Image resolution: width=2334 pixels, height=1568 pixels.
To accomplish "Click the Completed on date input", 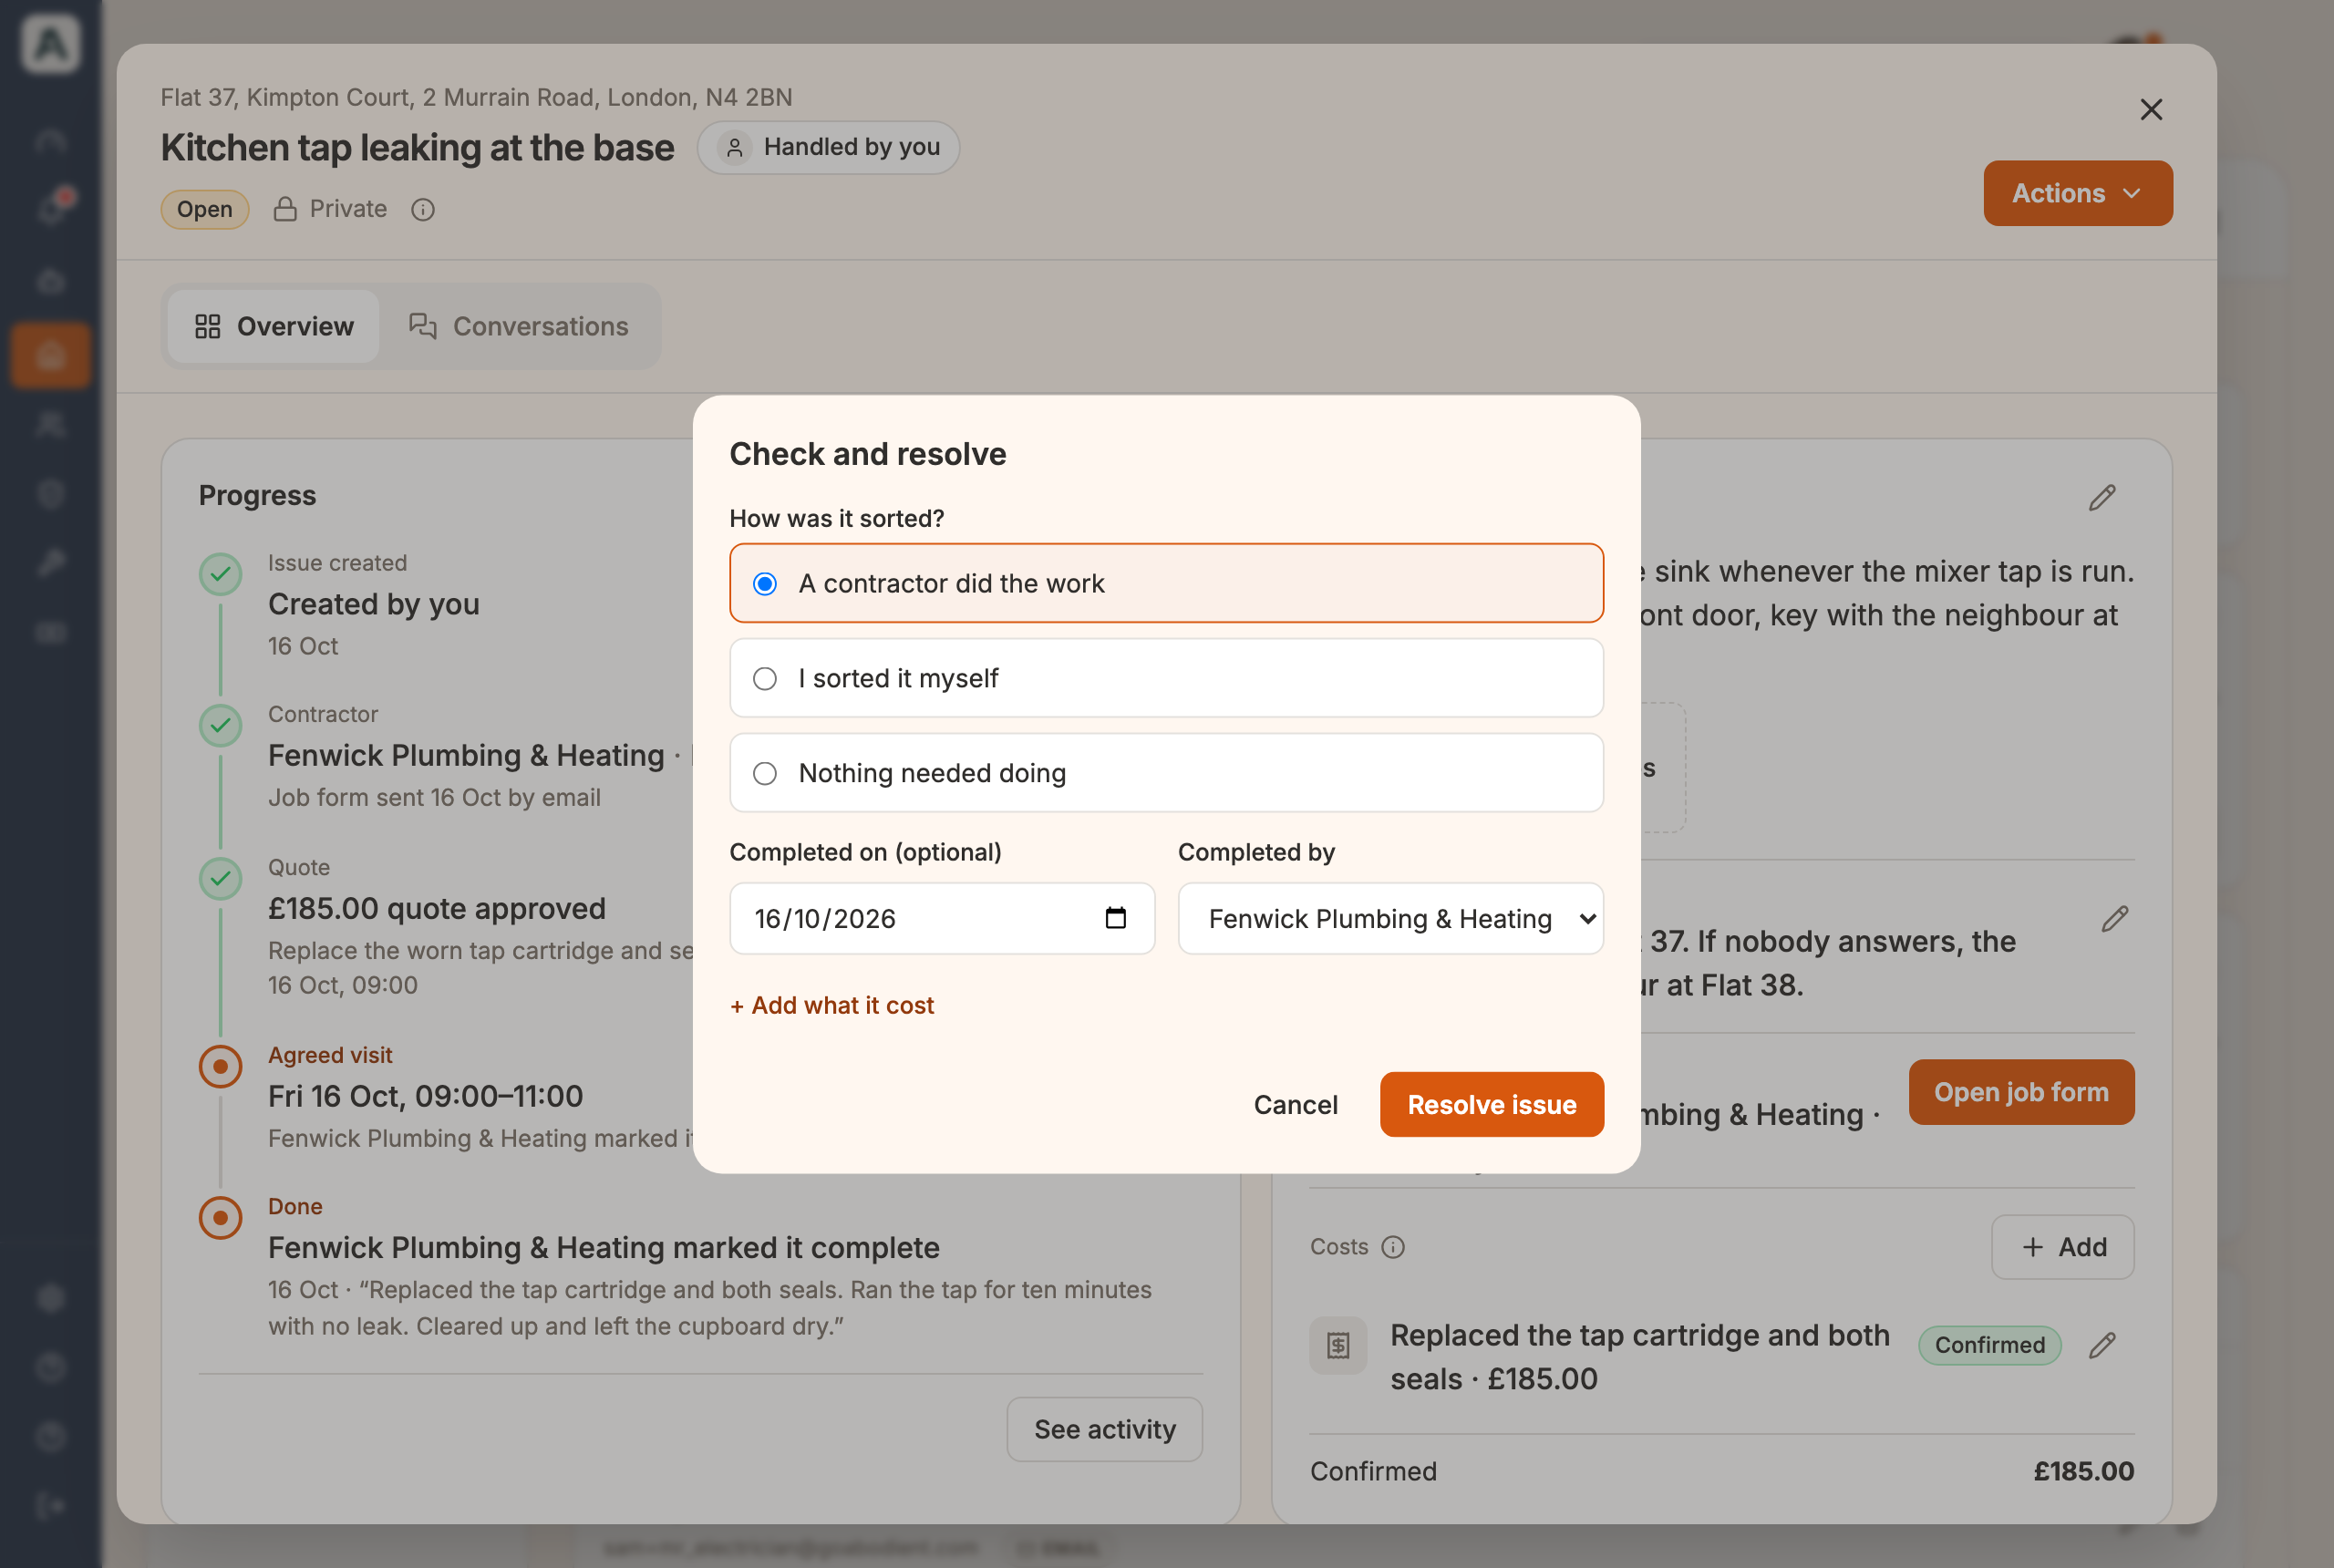I will coord(942,918).
